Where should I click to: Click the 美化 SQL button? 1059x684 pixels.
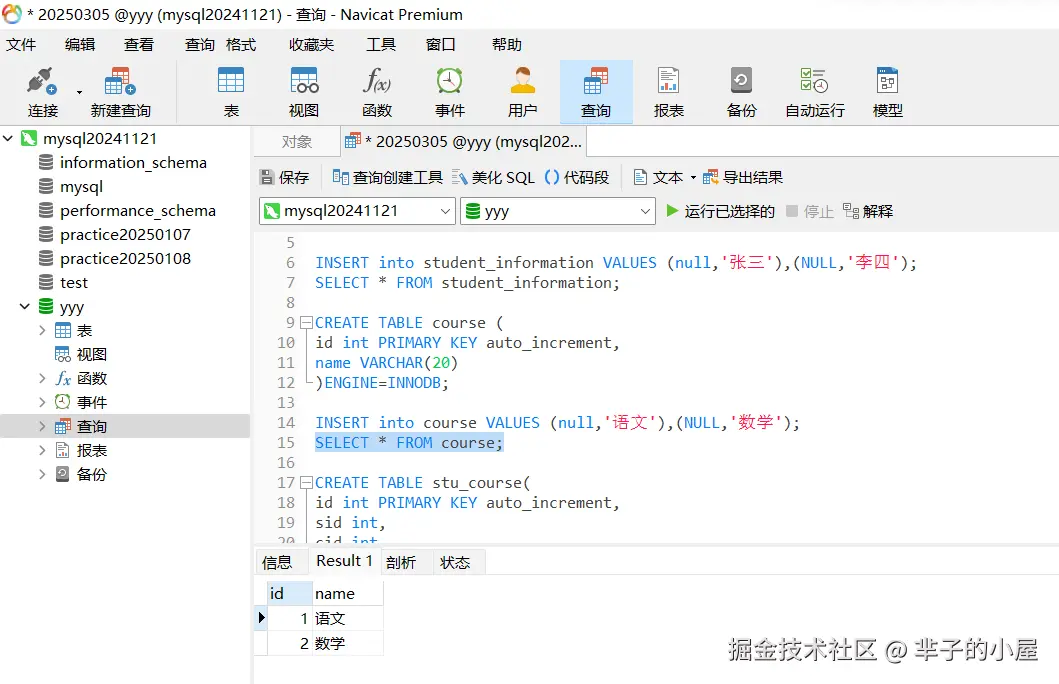coord(493,178)
